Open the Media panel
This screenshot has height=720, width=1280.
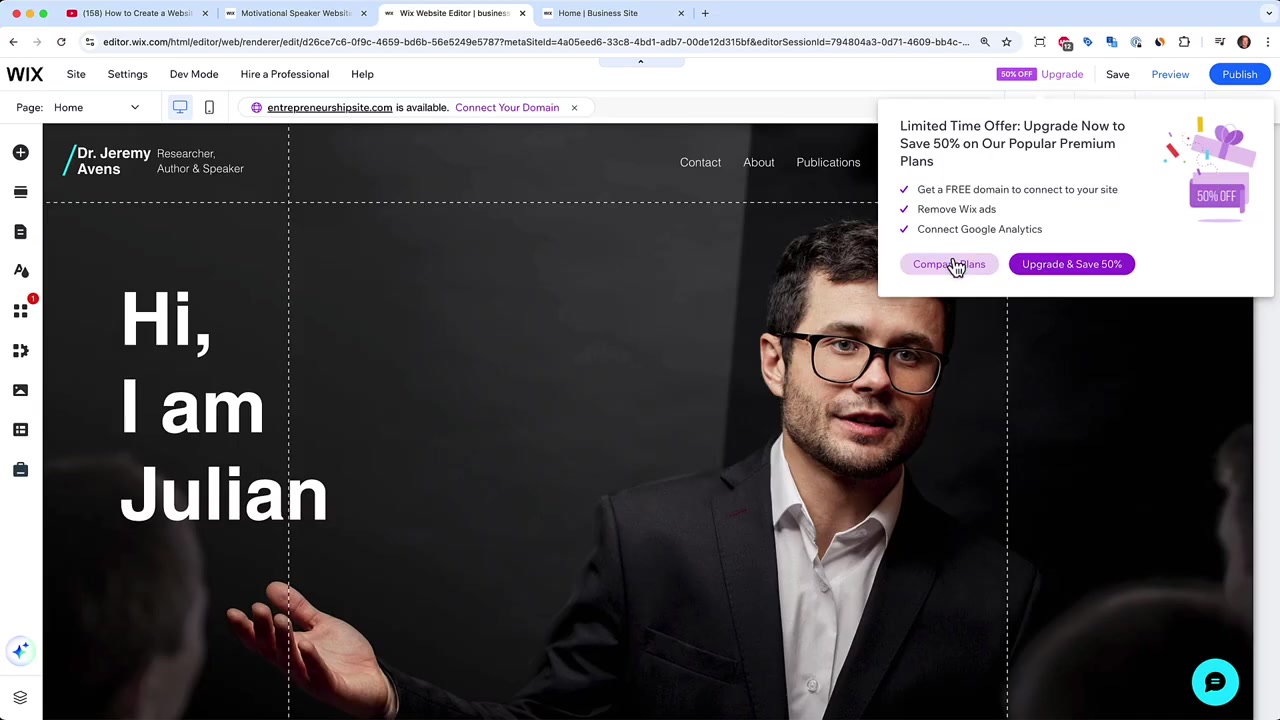pos(20,390)
